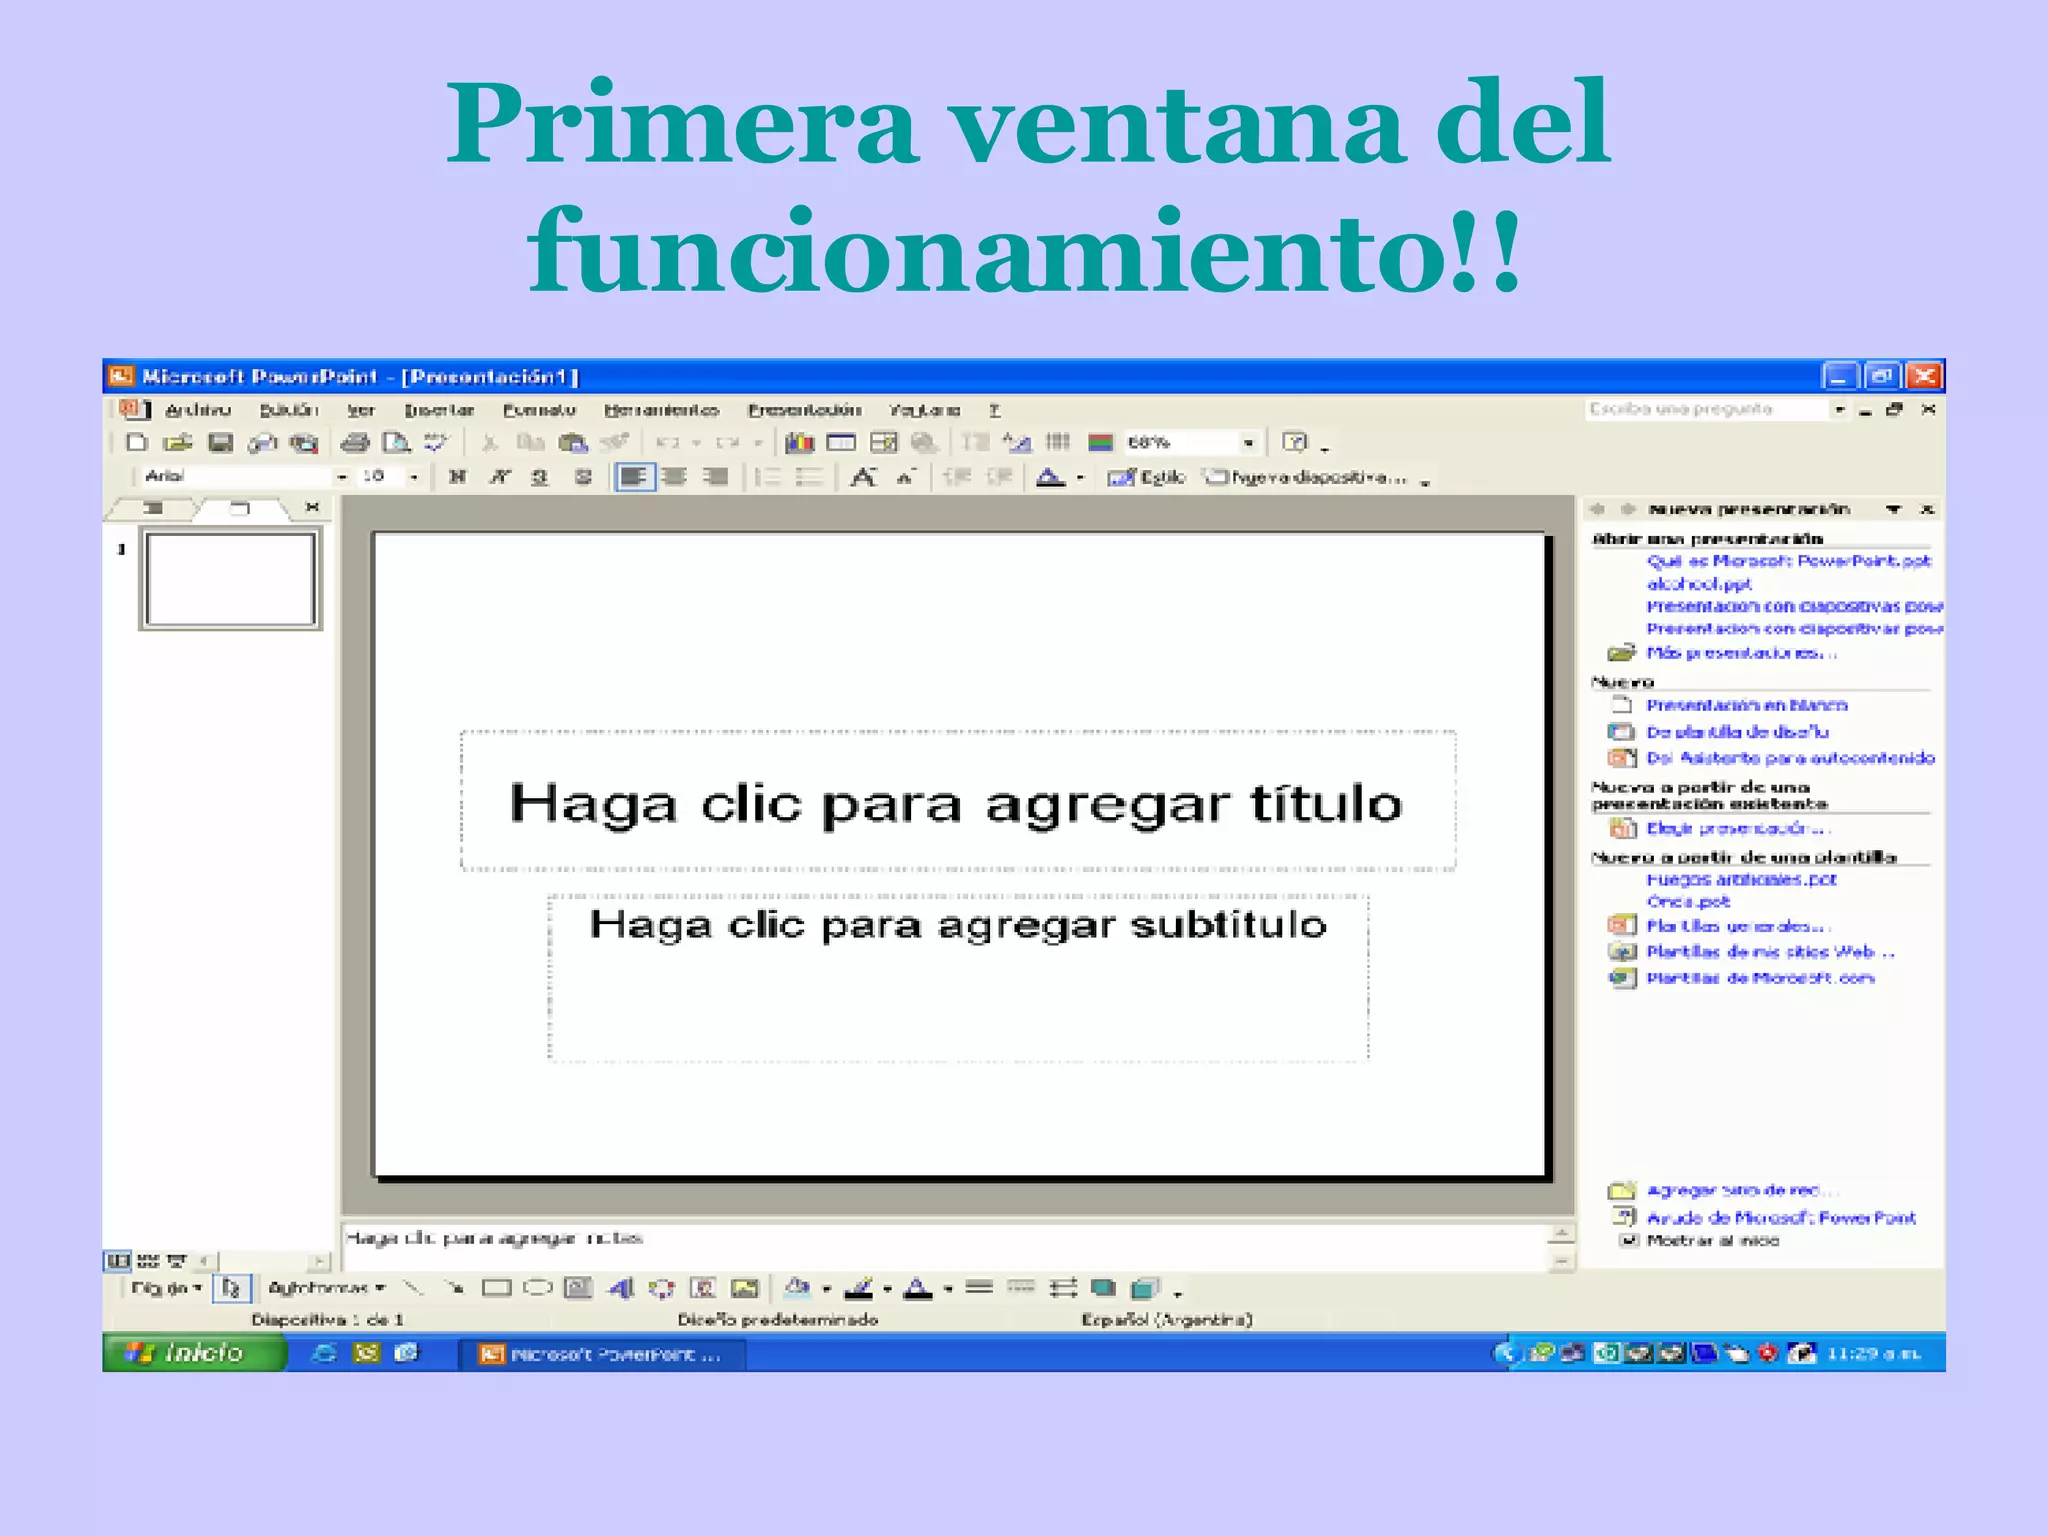Click the New blank presentation icon
This screenshot has height=1536, width=2048.
click(137, 442)
